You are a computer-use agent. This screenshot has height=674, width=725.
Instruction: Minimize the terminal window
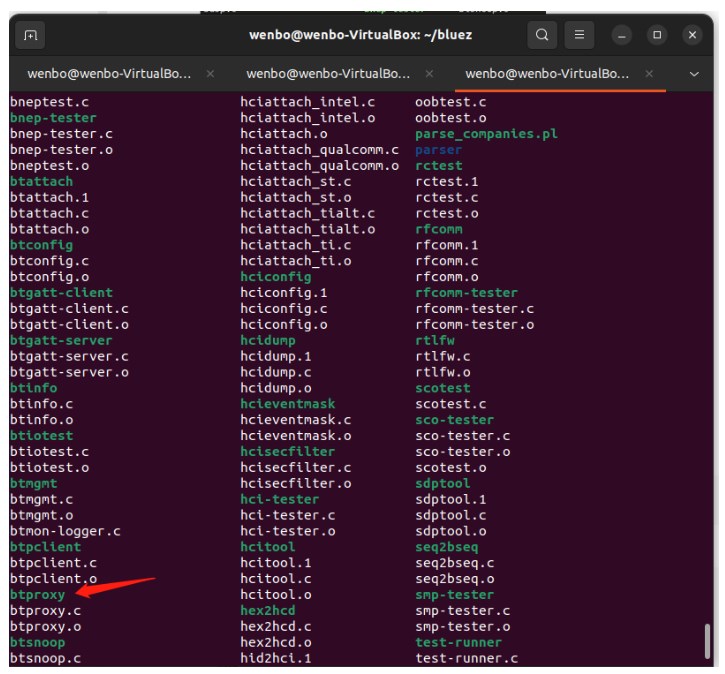621,36
